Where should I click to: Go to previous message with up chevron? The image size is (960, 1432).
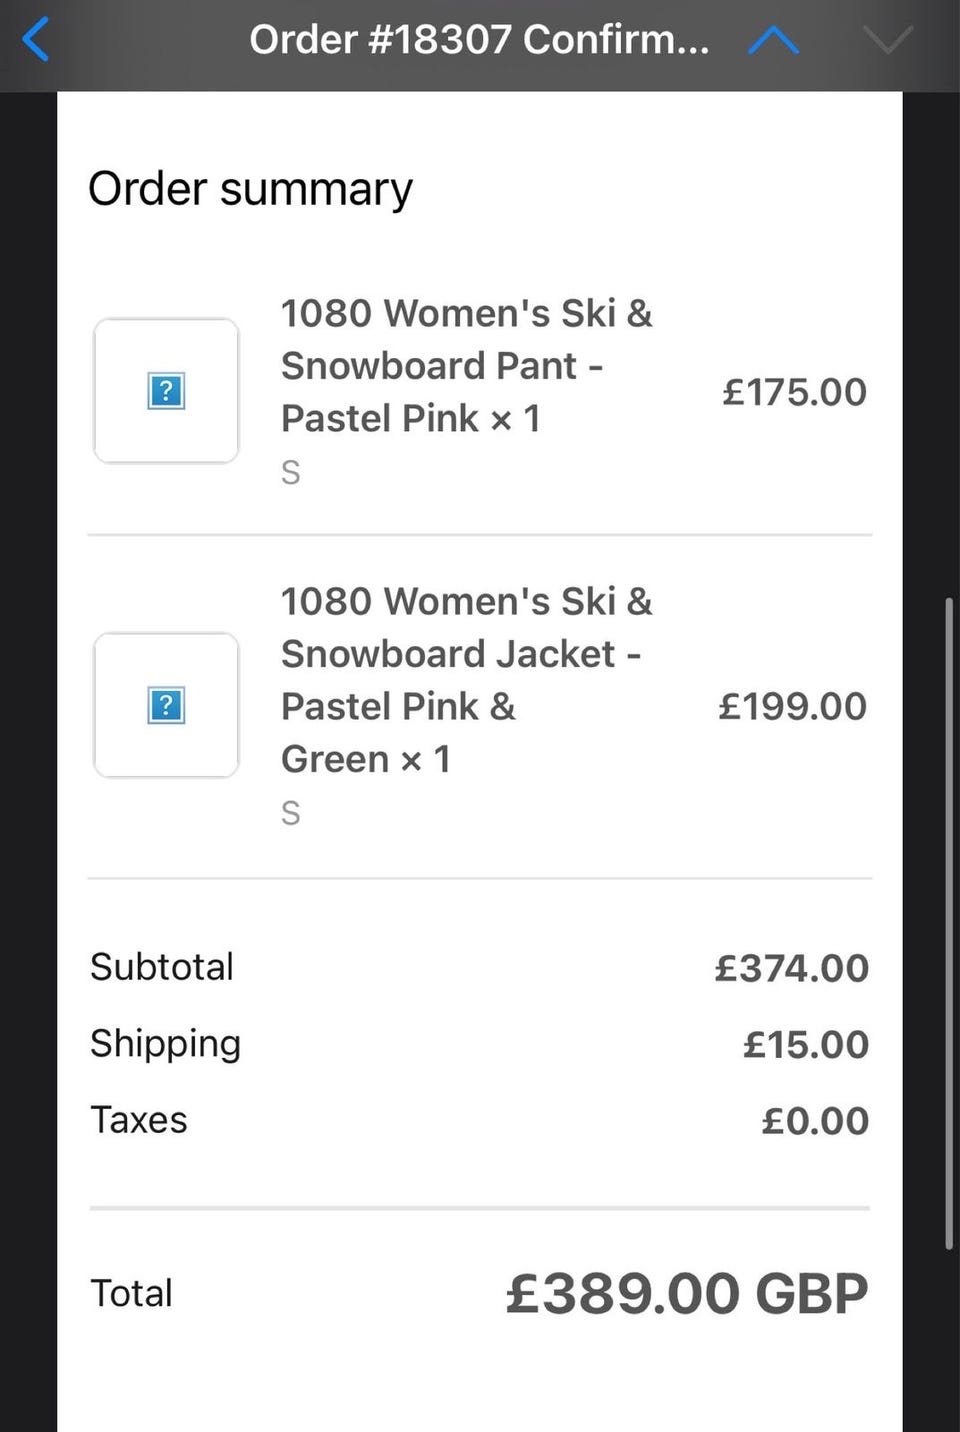click(x=773, y=41)
